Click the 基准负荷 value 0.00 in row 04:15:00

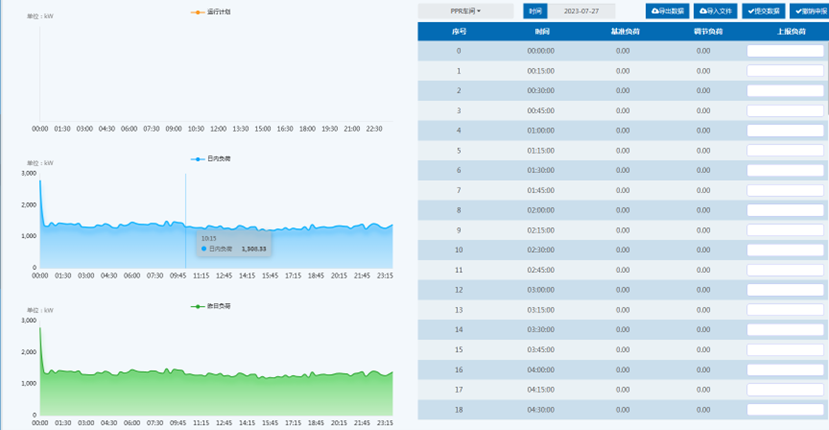coord(623,390)
